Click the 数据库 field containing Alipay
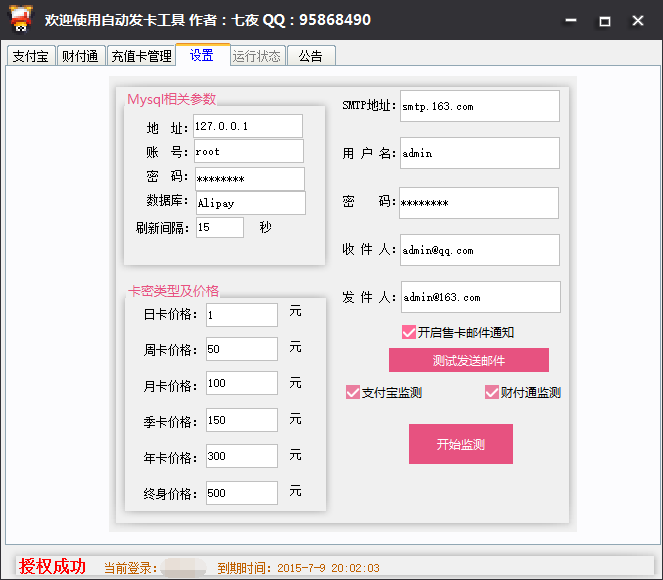Viewport: 663px width, 580px height. [251, 203]
